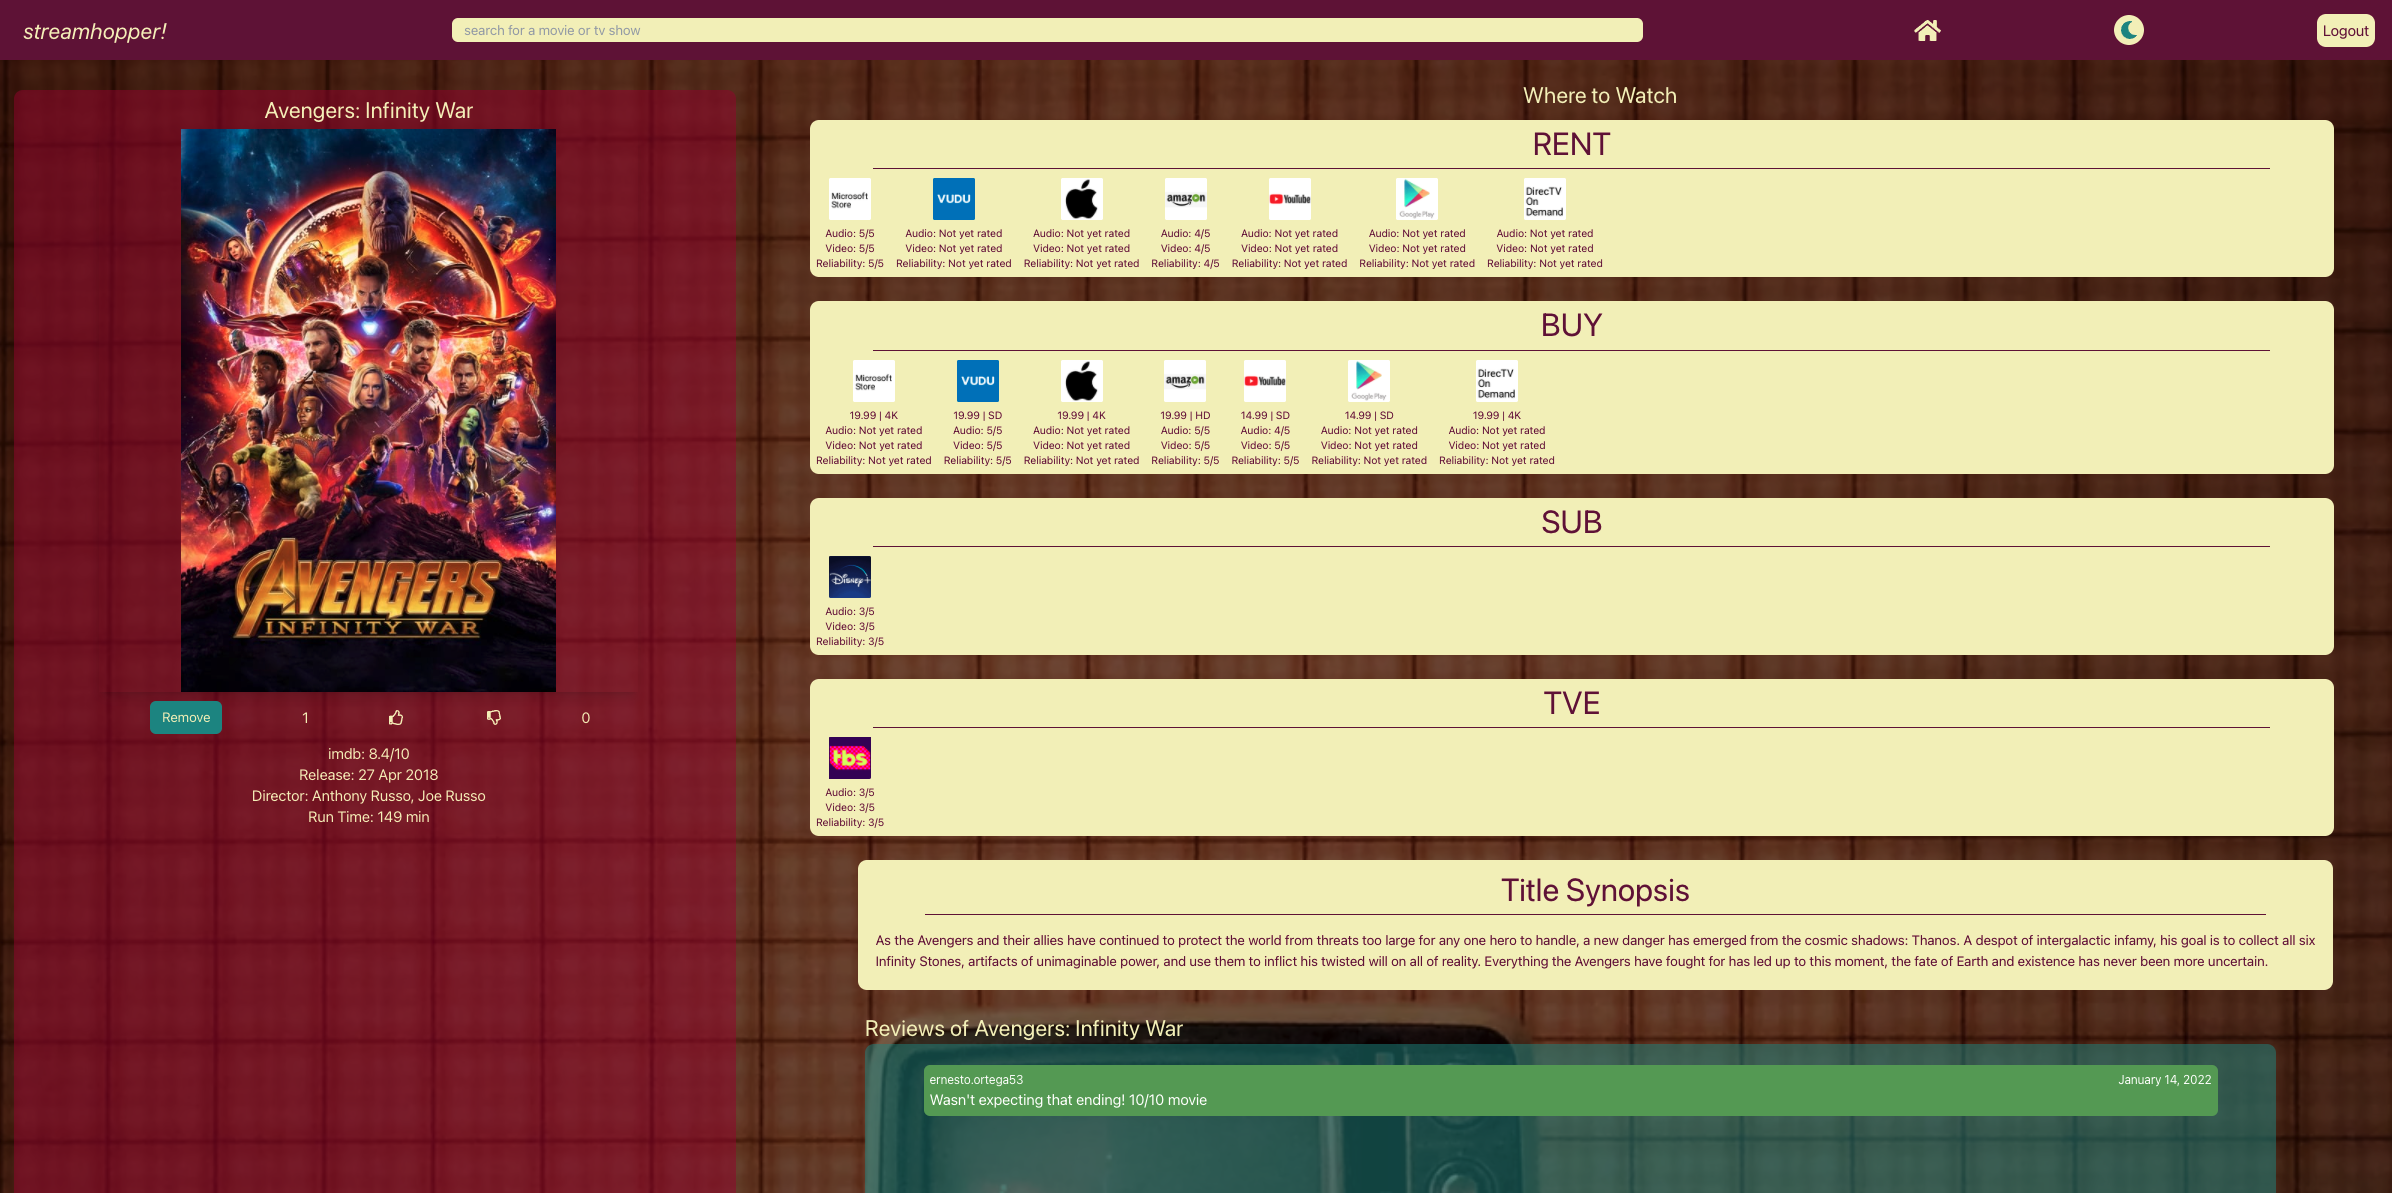Screen dimensions: 2392x1193
Task: Click Reliability: 3/5 under Disney+
Action: (x=850, y=641)
